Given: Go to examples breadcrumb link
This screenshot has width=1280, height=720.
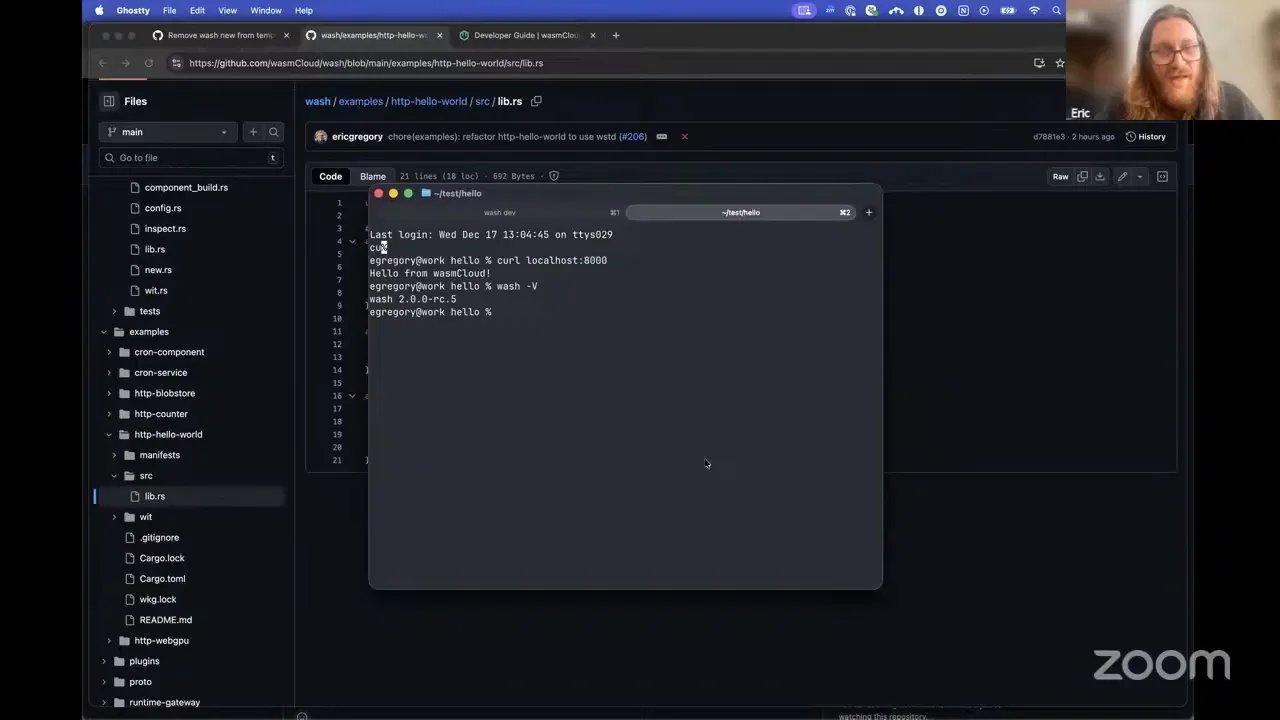Looking at the screenshot, I should [x=361, y=101].
